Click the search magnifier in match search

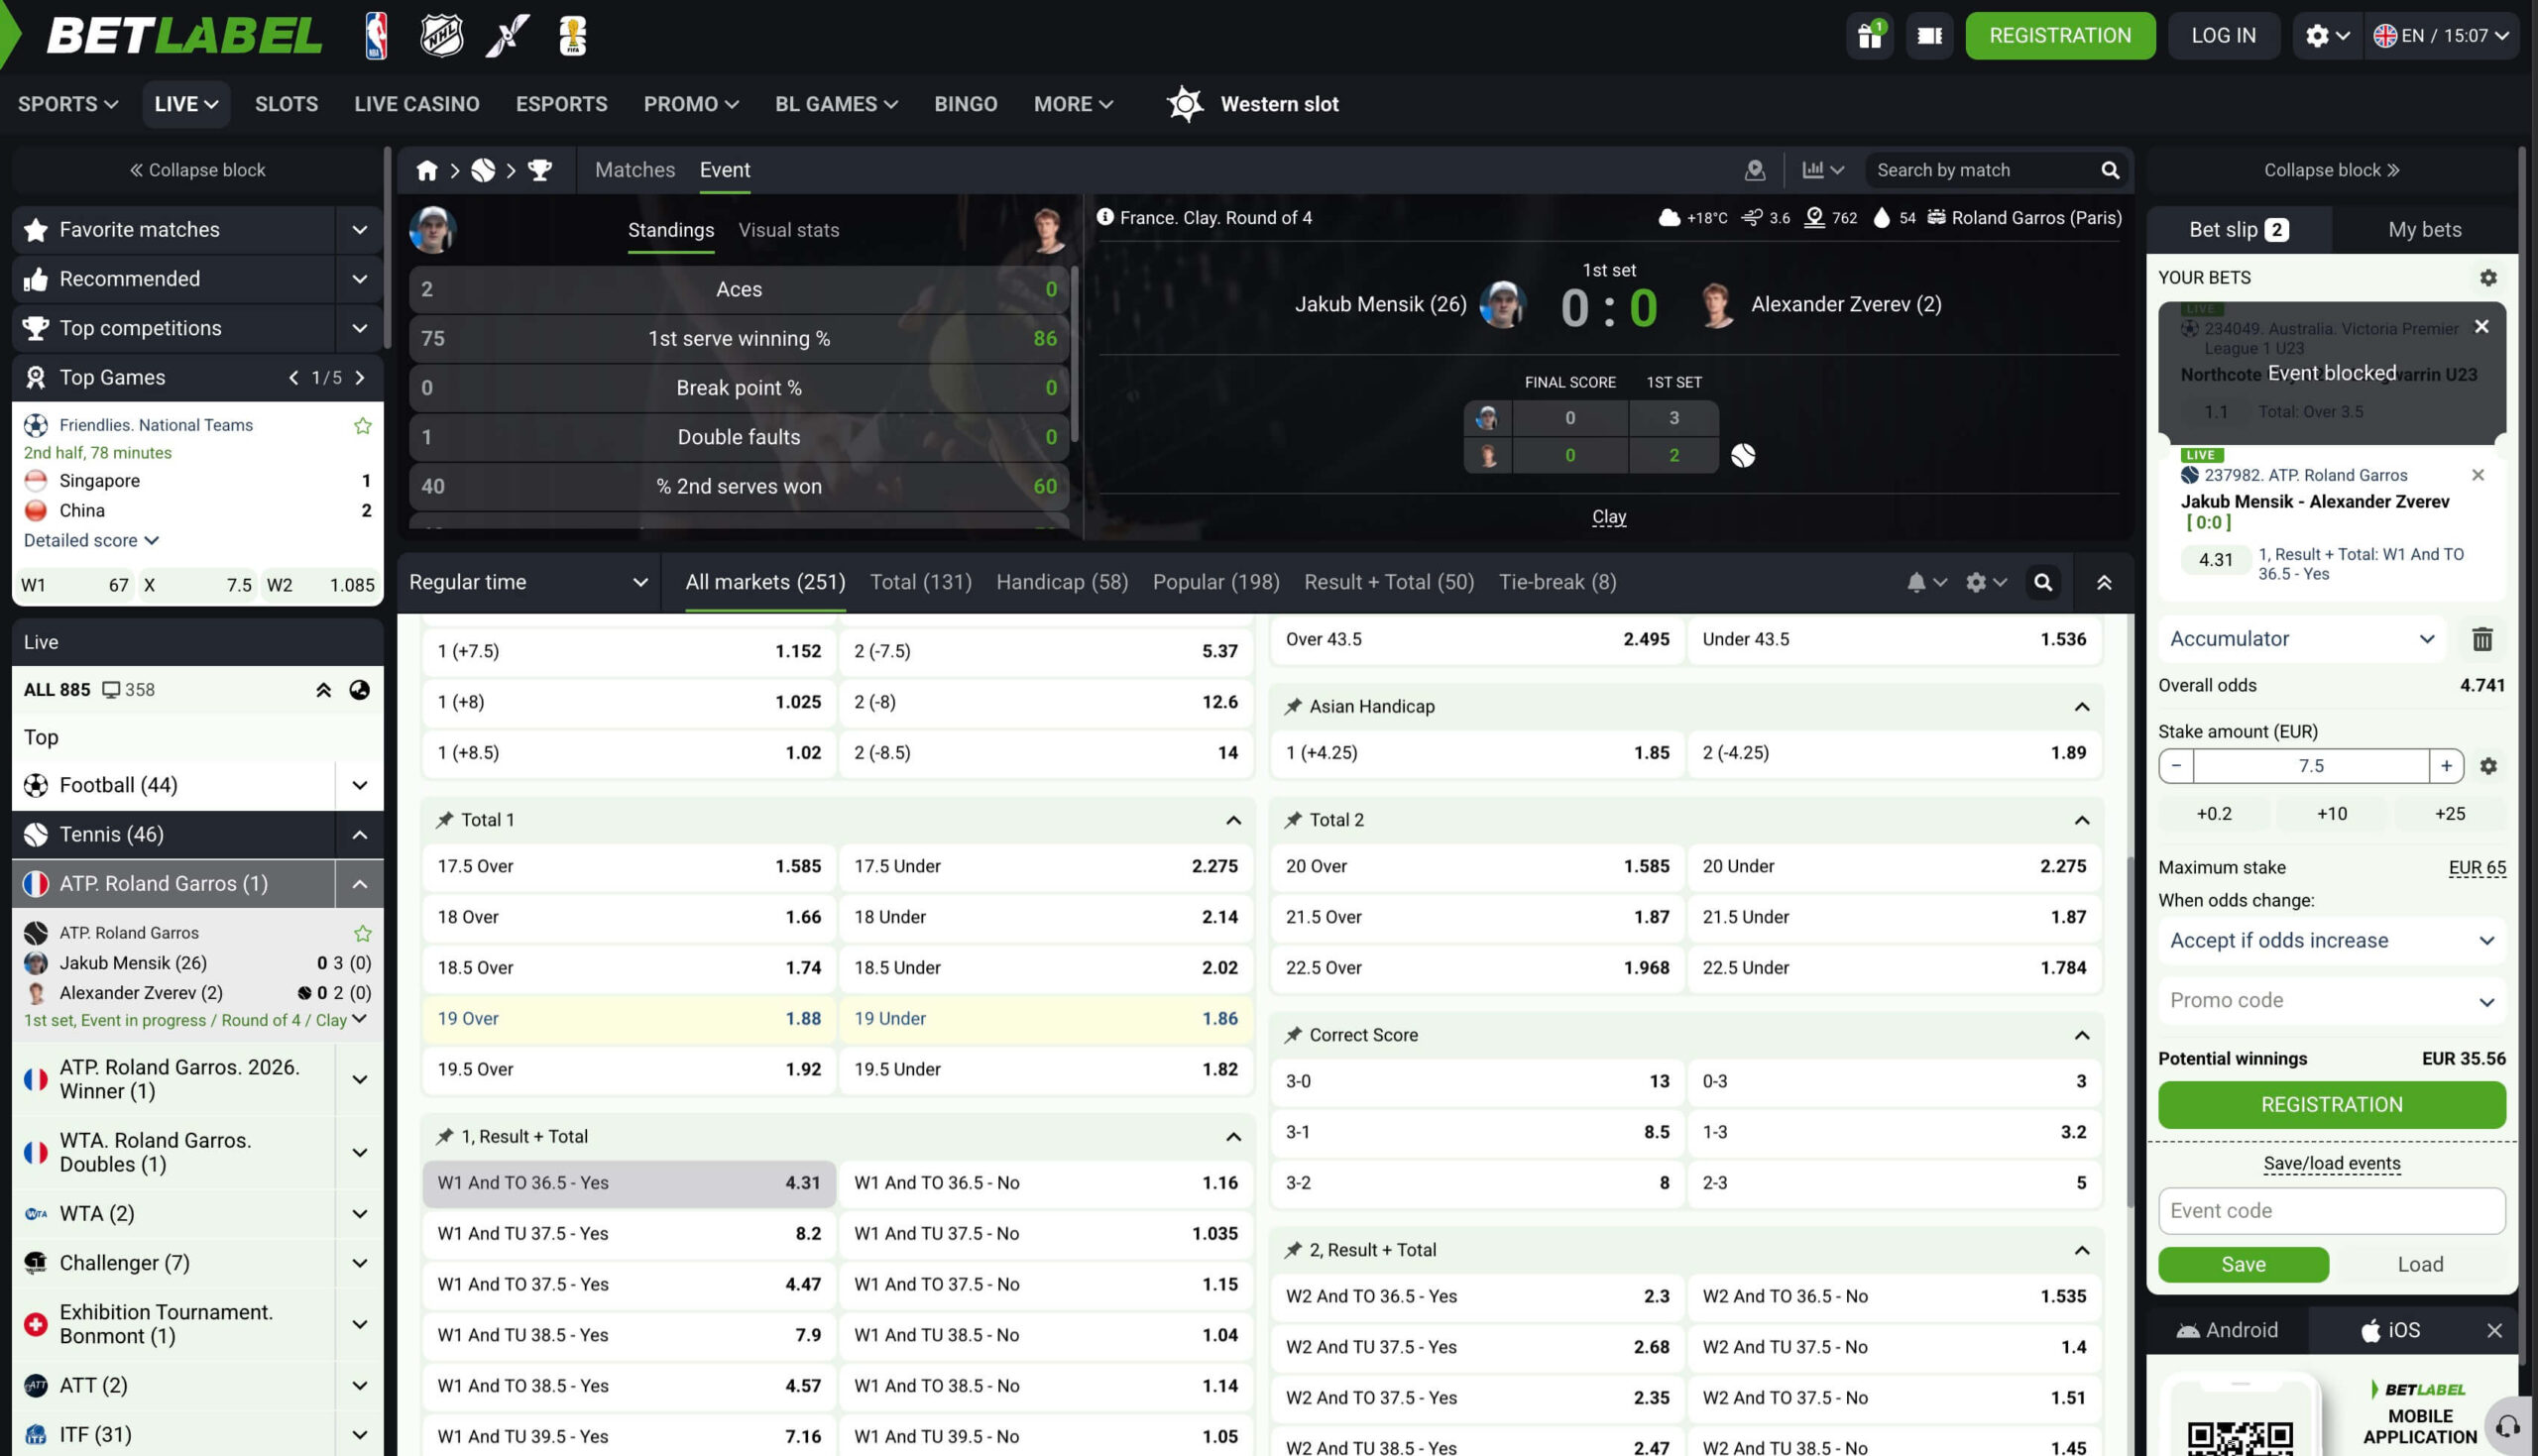(2110, 170)
